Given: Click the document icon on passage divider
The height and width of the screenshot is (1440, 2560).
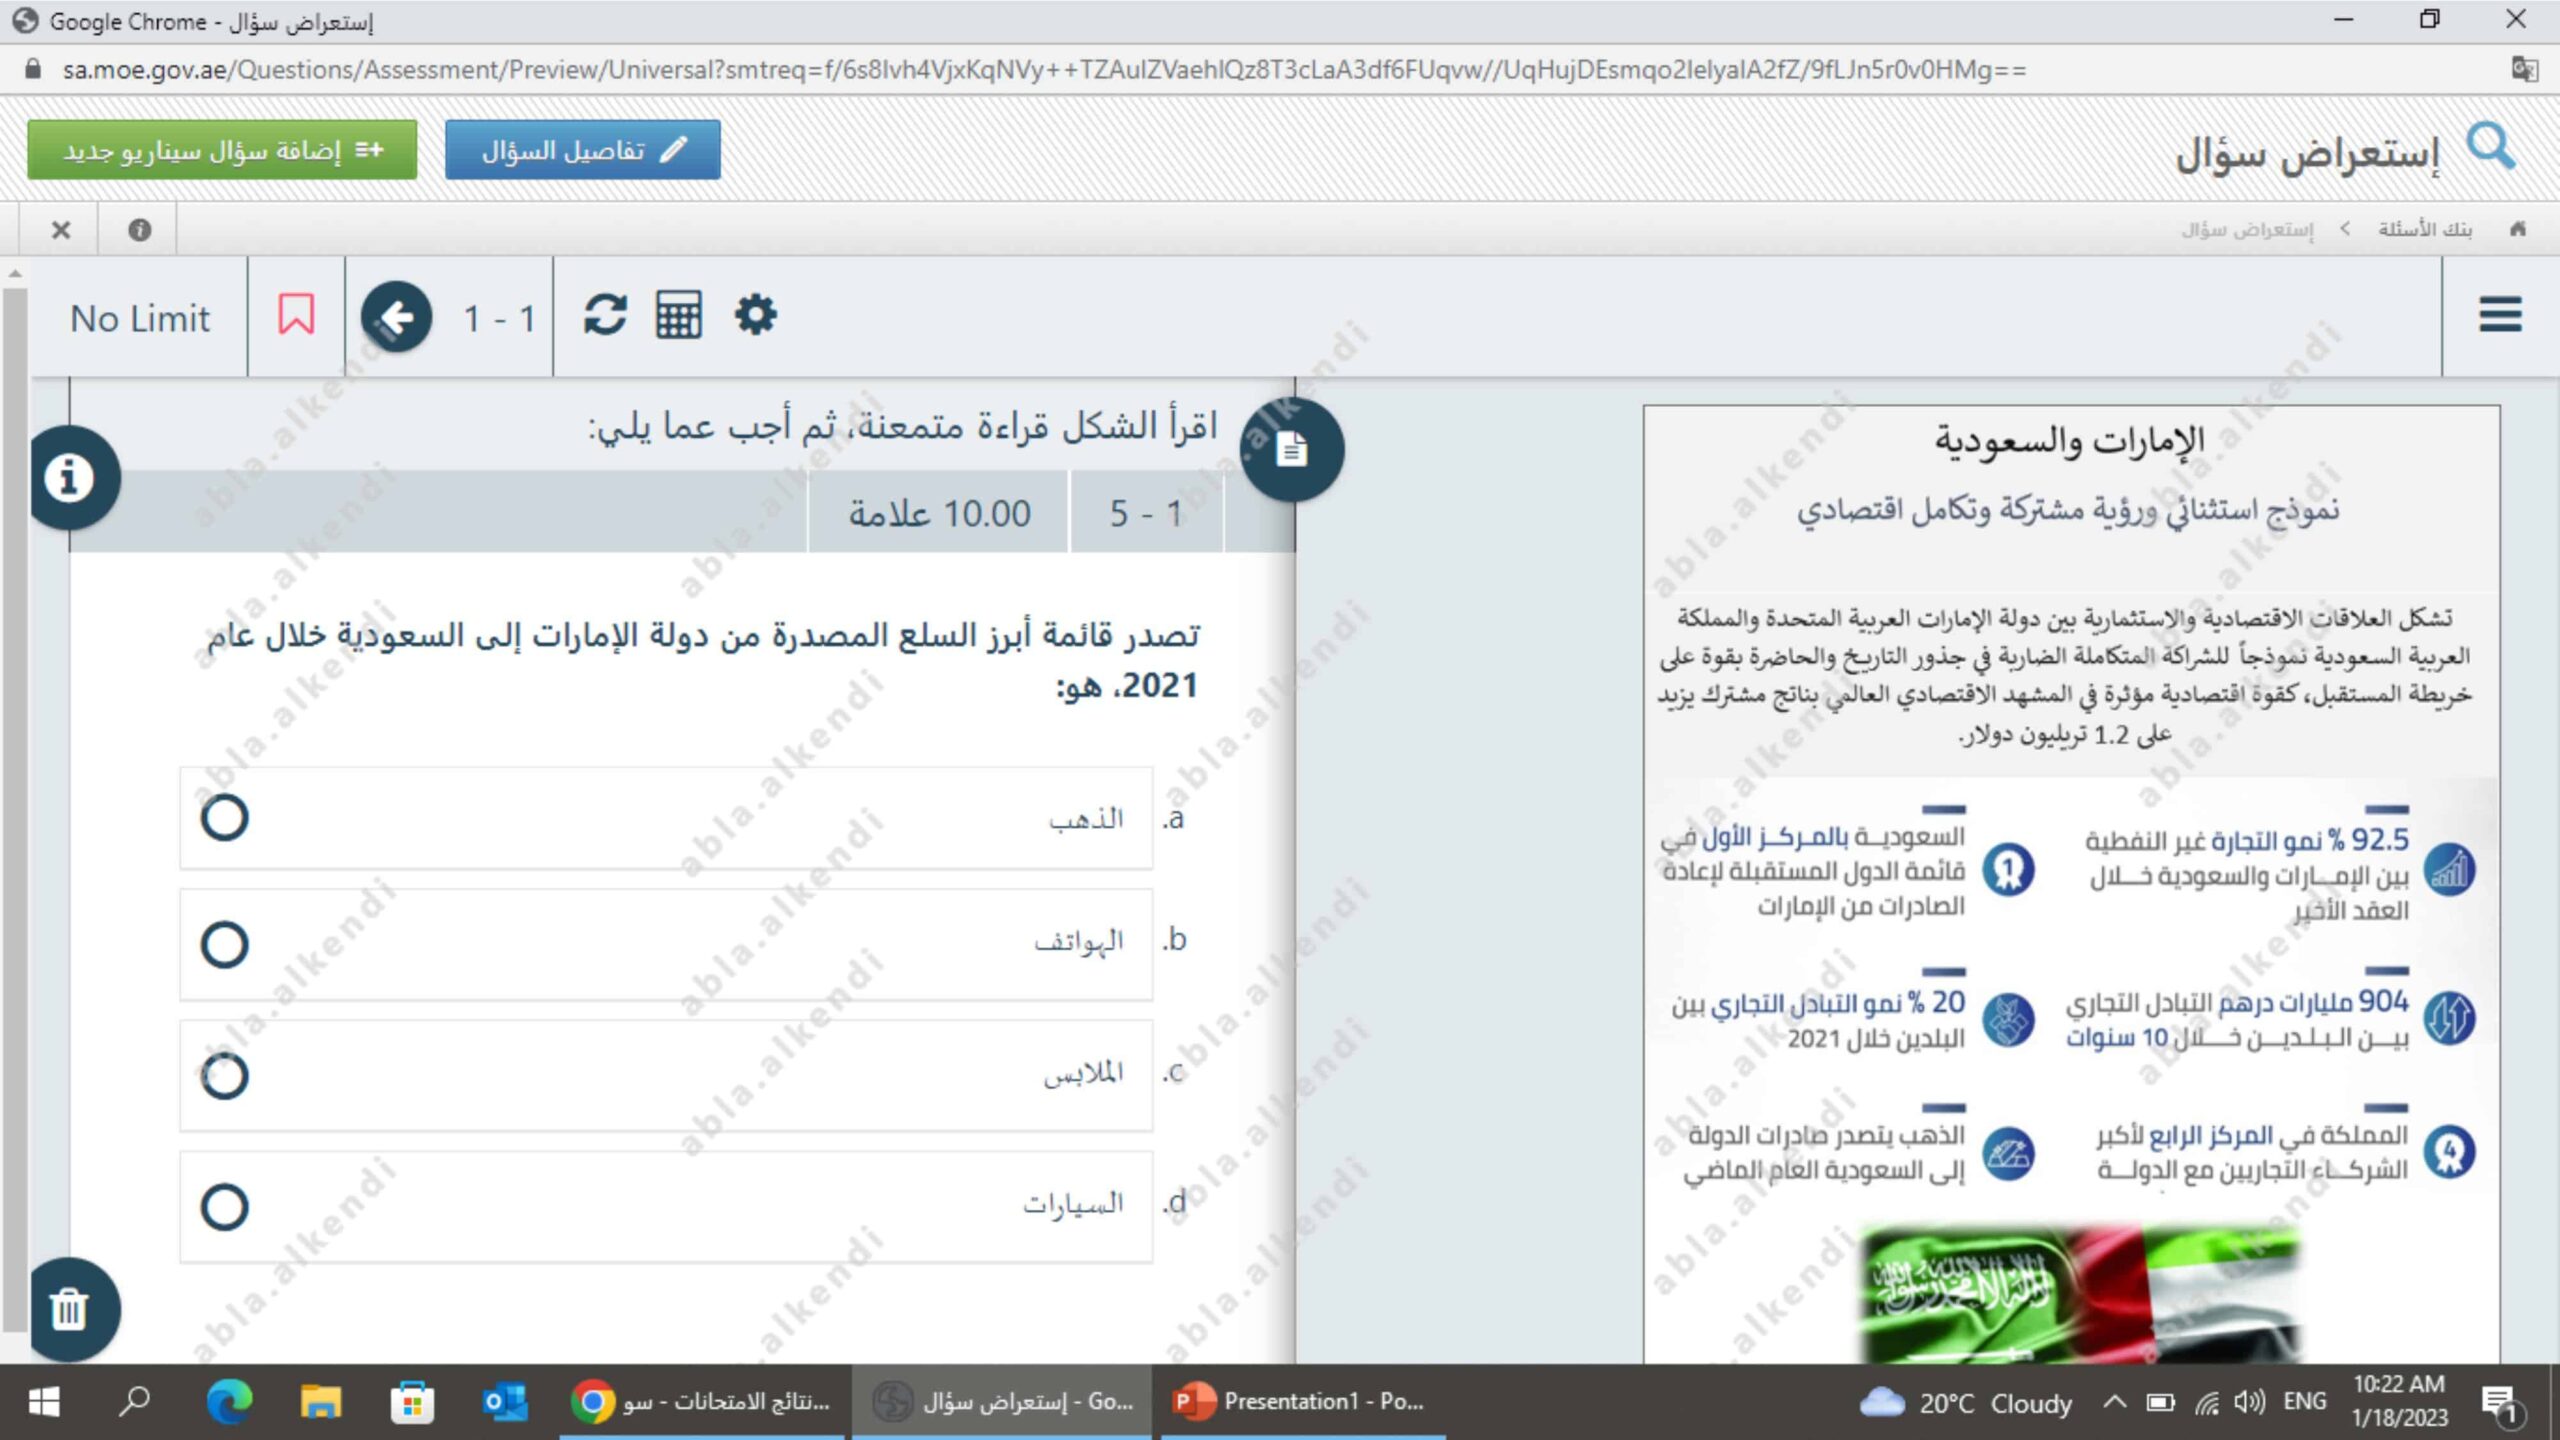Looking at the screenshot, I should pos(1291,450).
